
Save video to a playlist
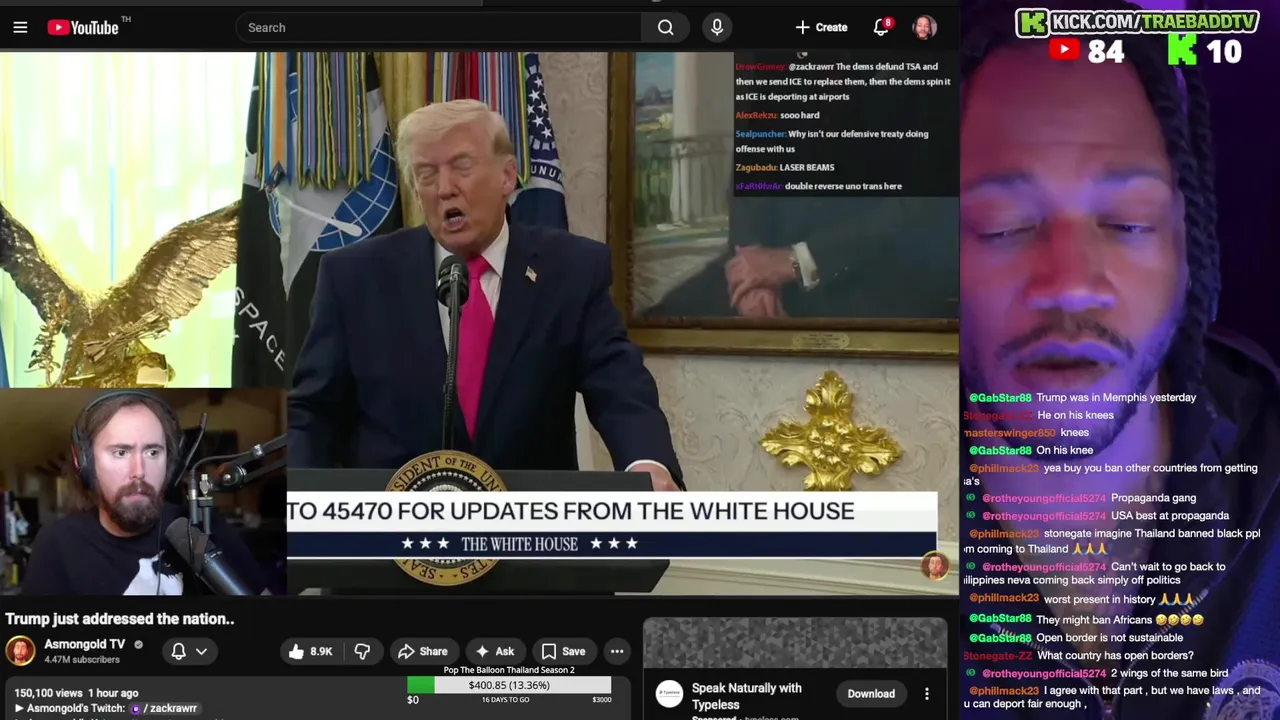pyautogui.click(x=563, y=651)
